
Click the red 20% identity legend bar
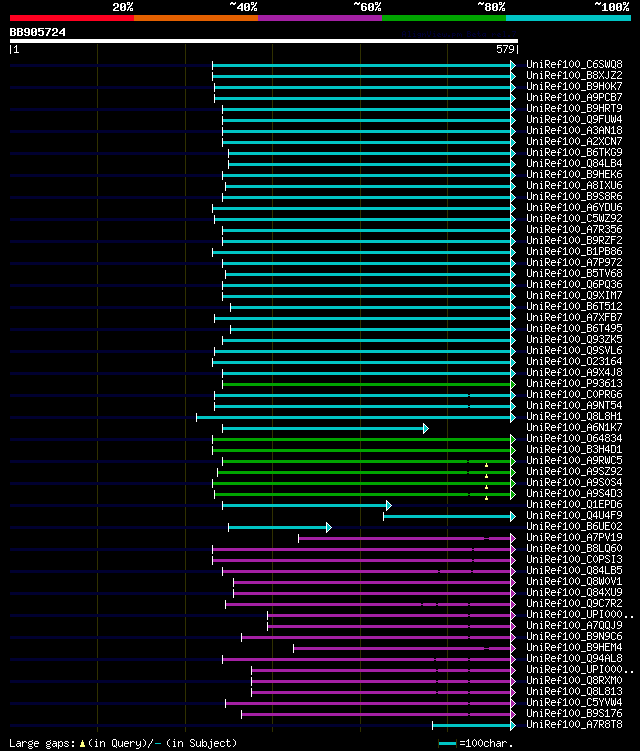(x=72, y=18)
